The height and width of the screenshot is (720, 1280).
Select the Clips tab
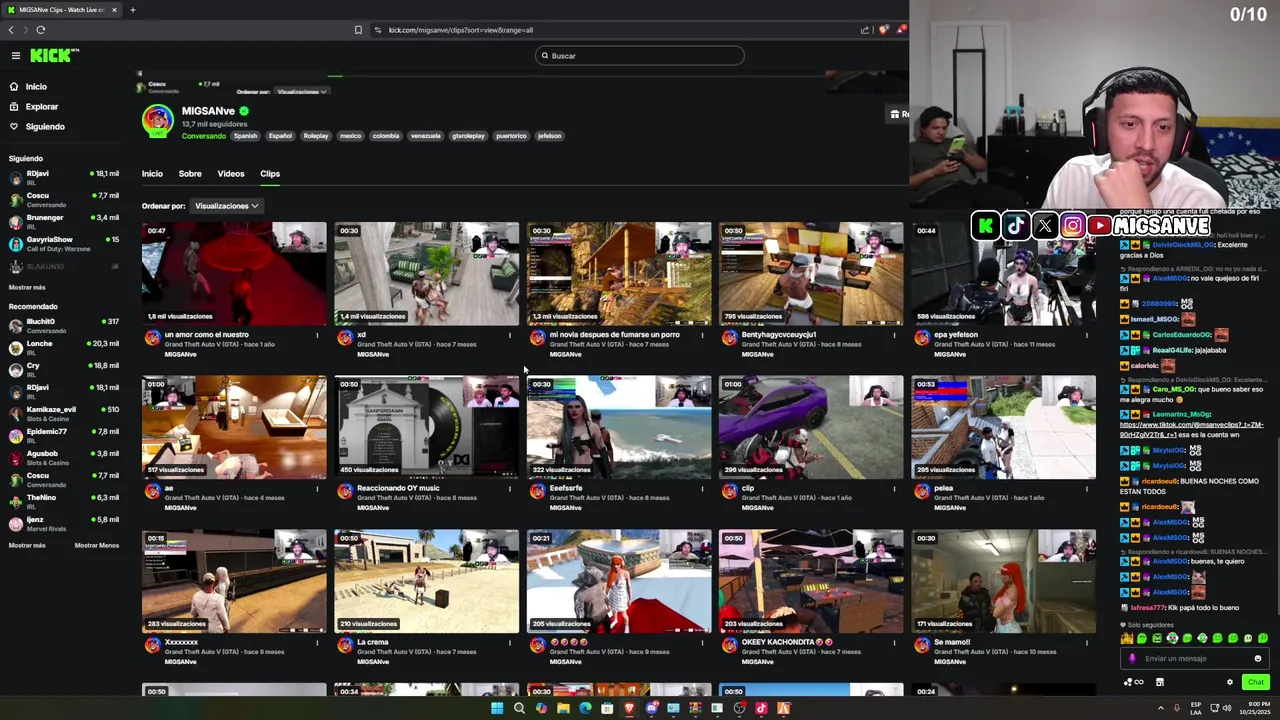click(x=270, y=174)
